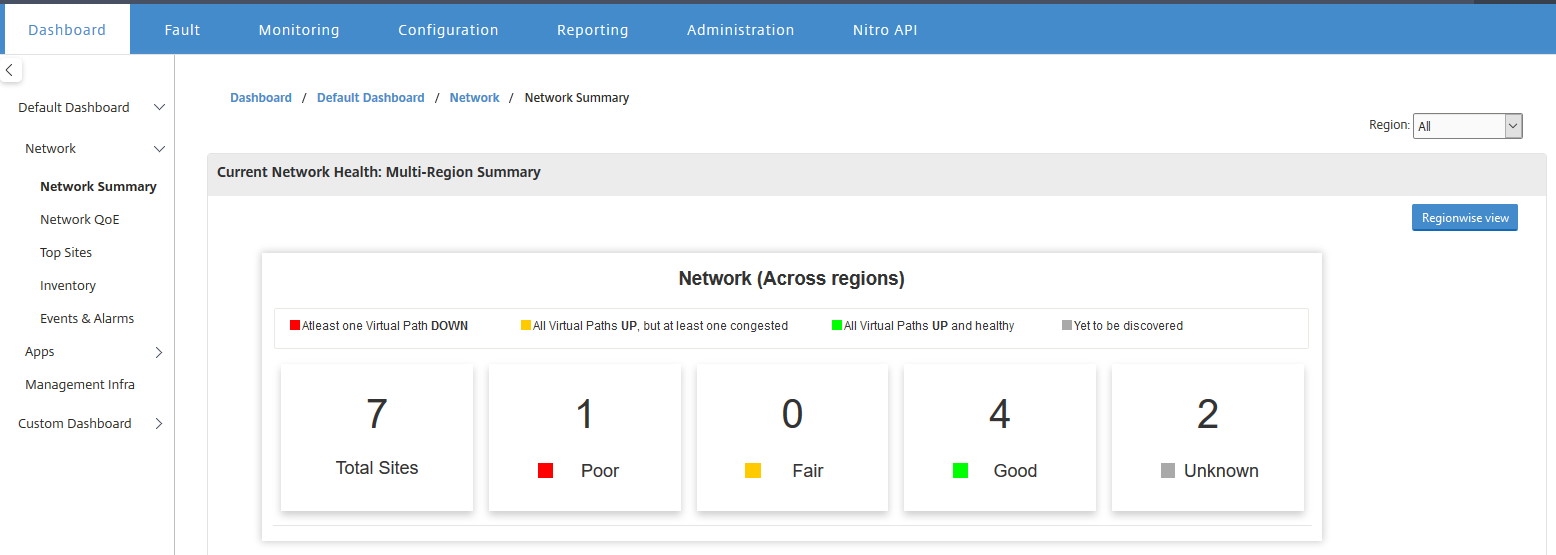Open the Nitro API tab
Viewport: 1556px width, 555px height.
[885, 30]
